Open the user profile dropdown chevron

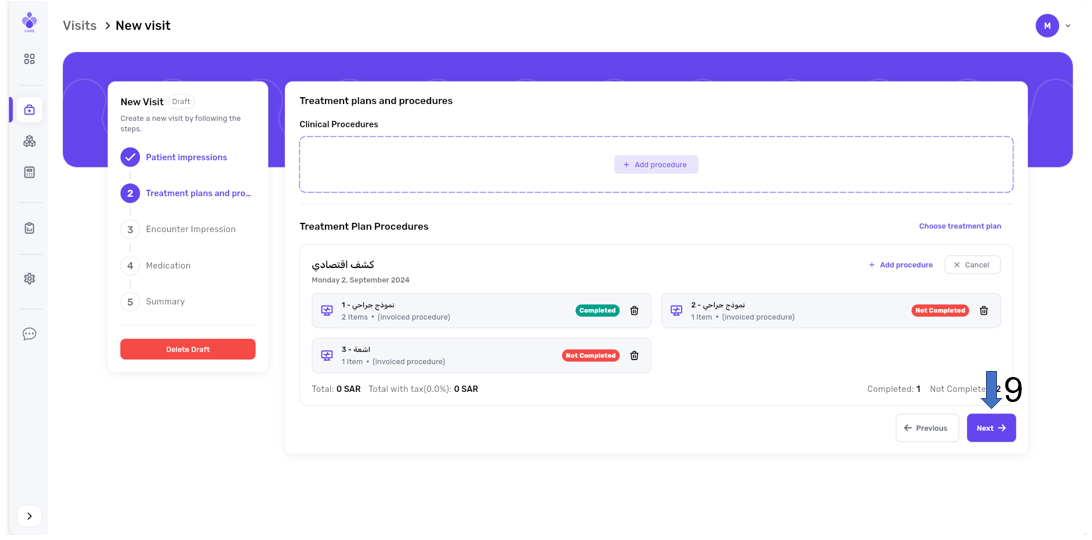[1068, 26]
